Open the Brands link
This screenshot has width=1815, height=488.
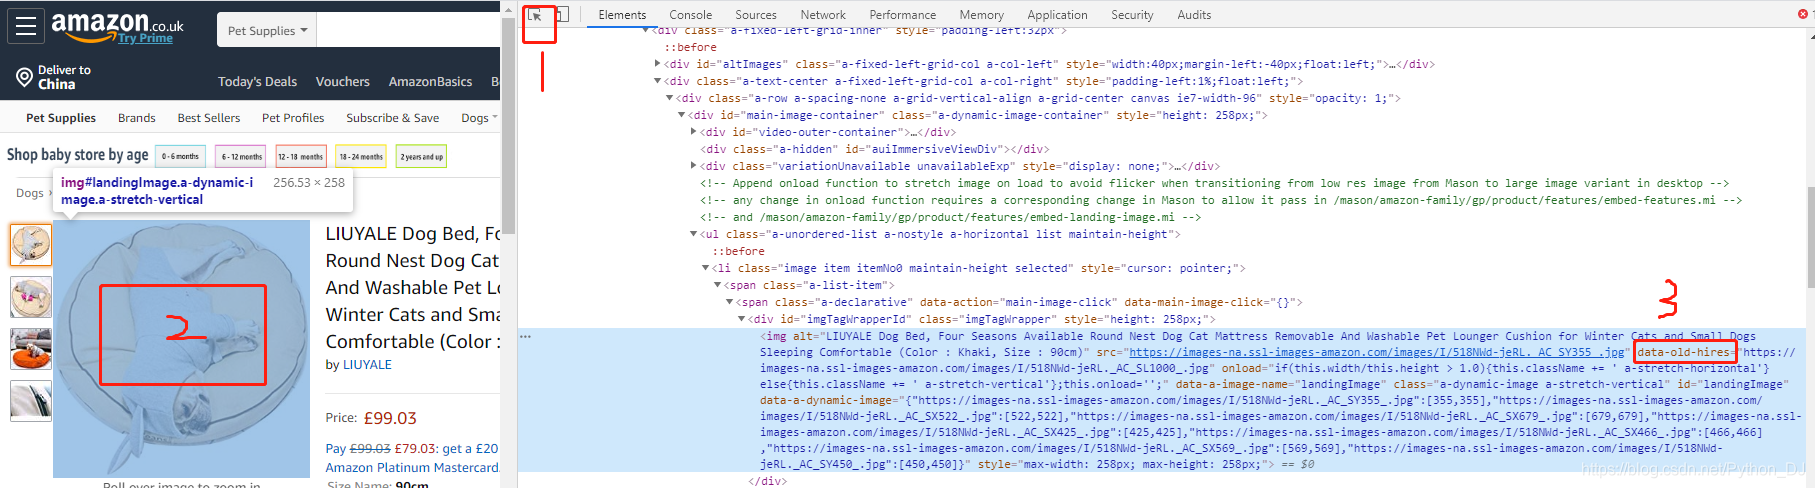(136, 118)
